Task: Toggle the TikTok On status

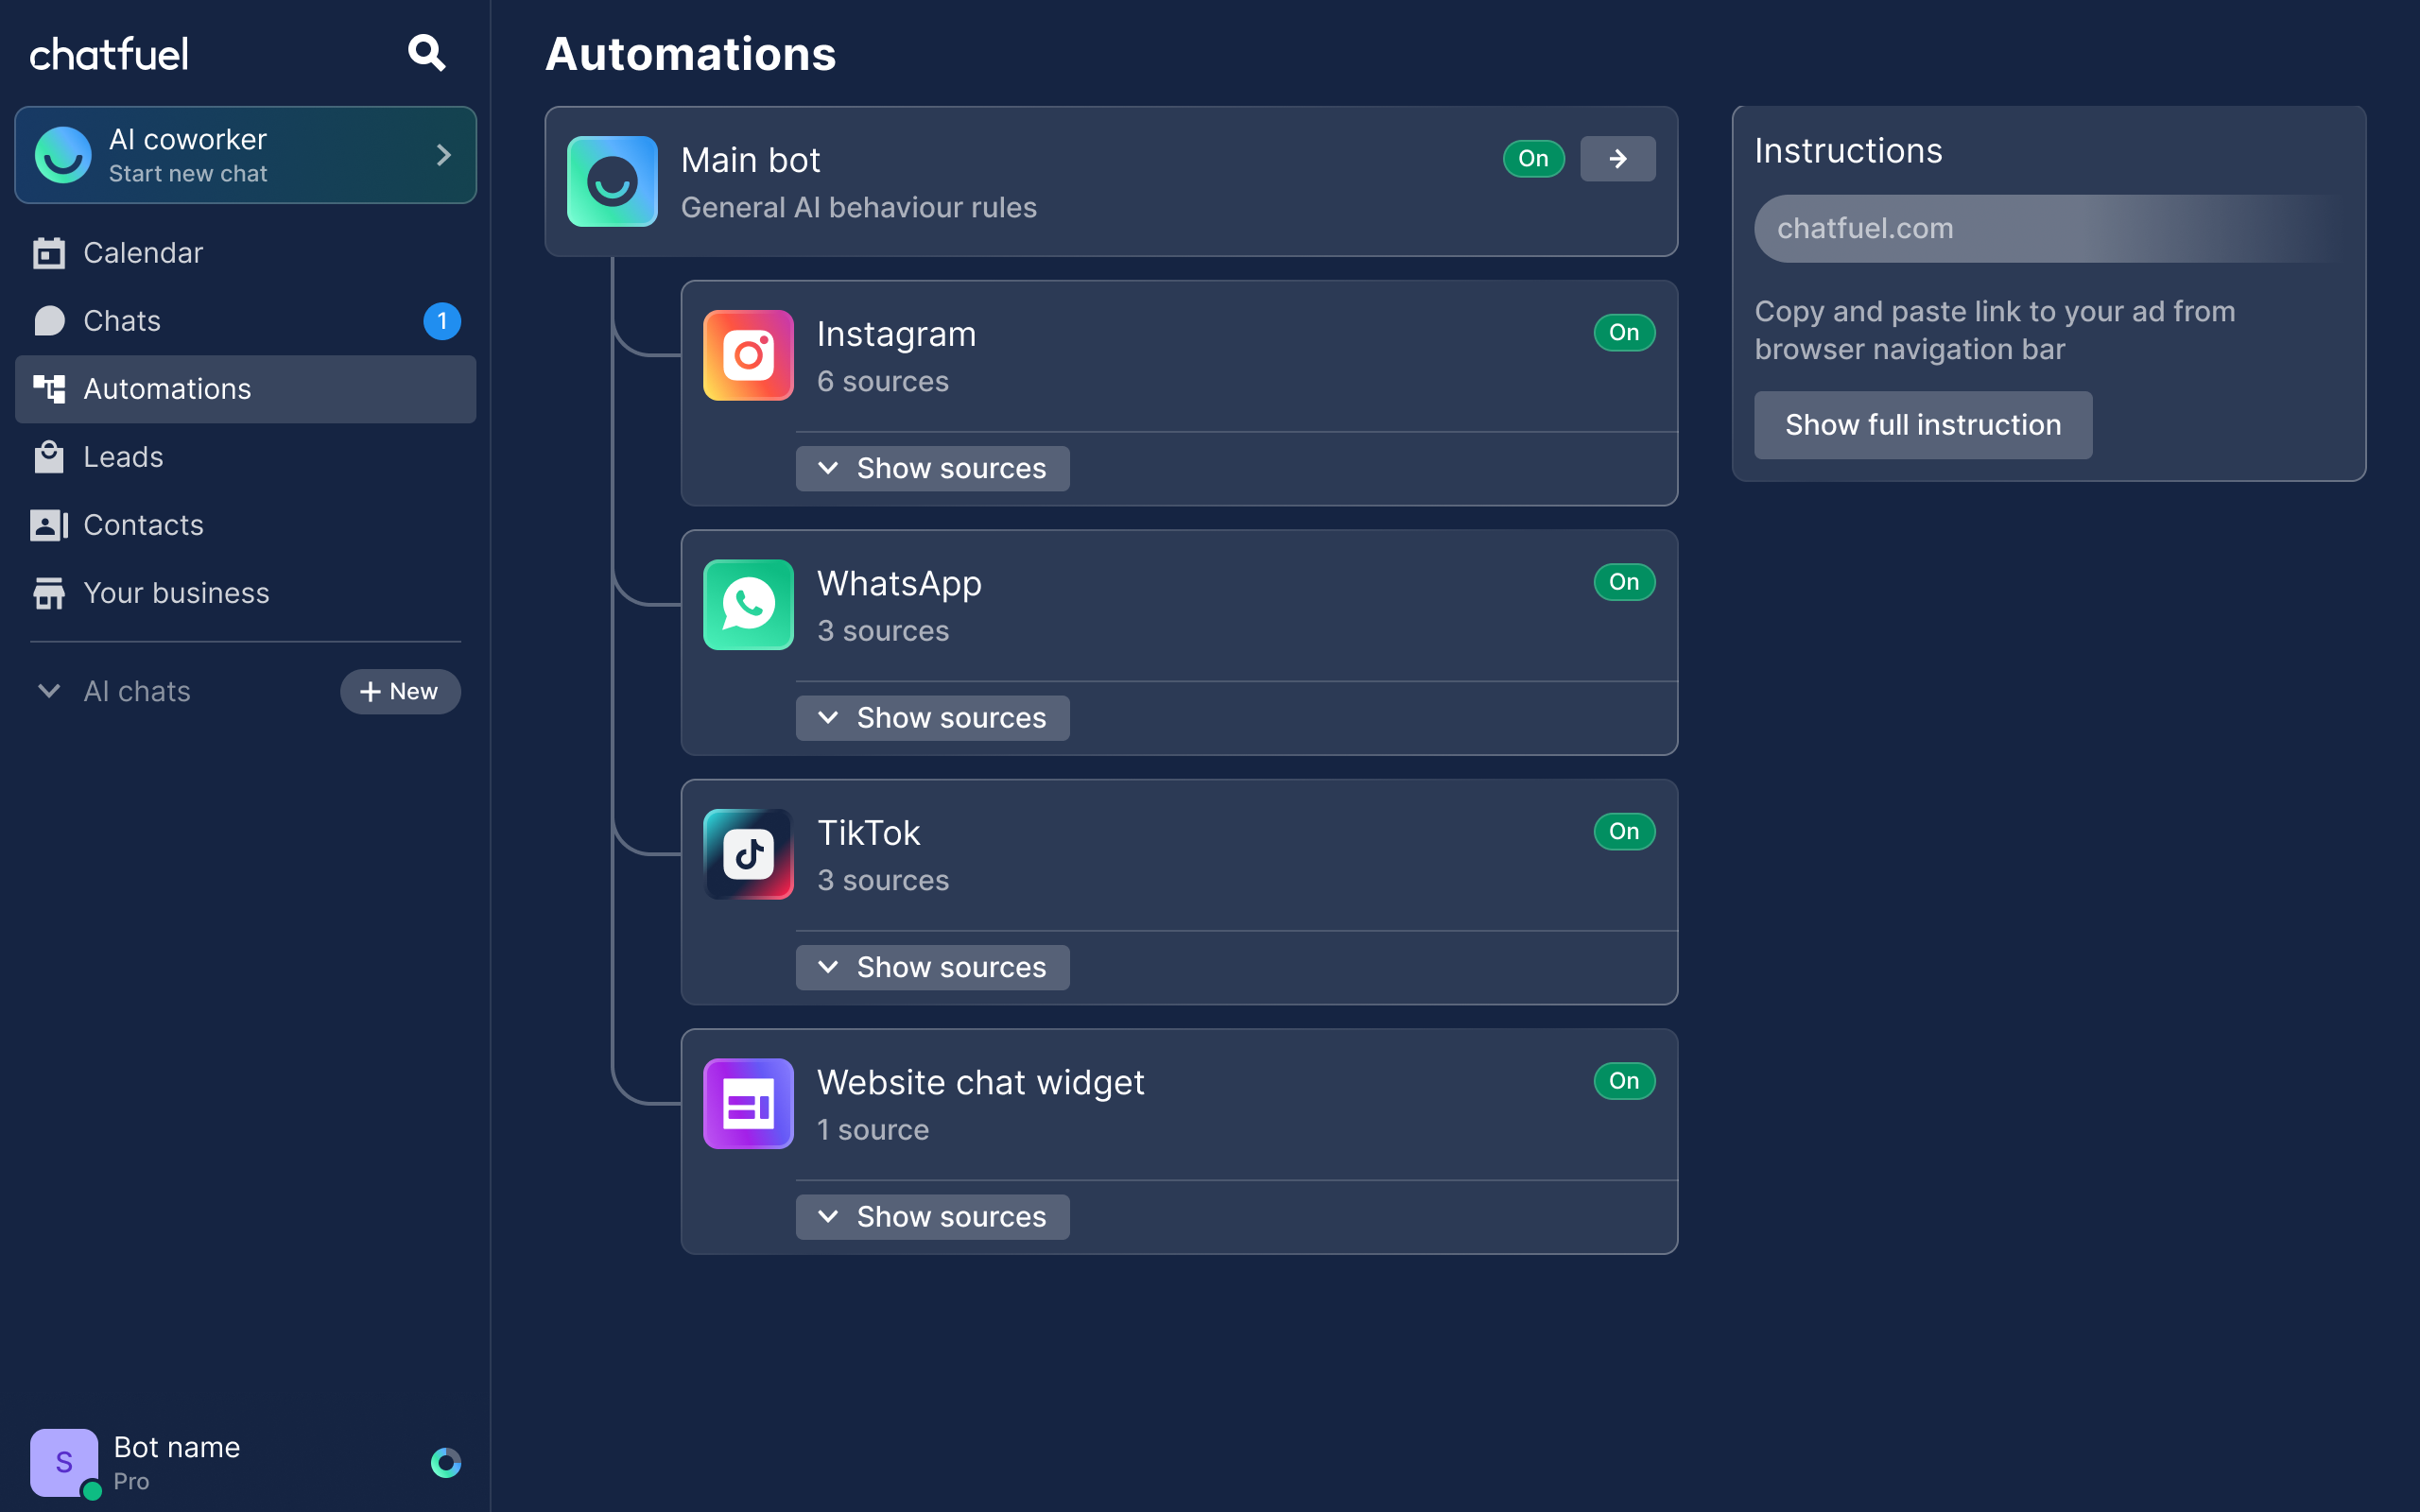Action: click(1624, 832)
